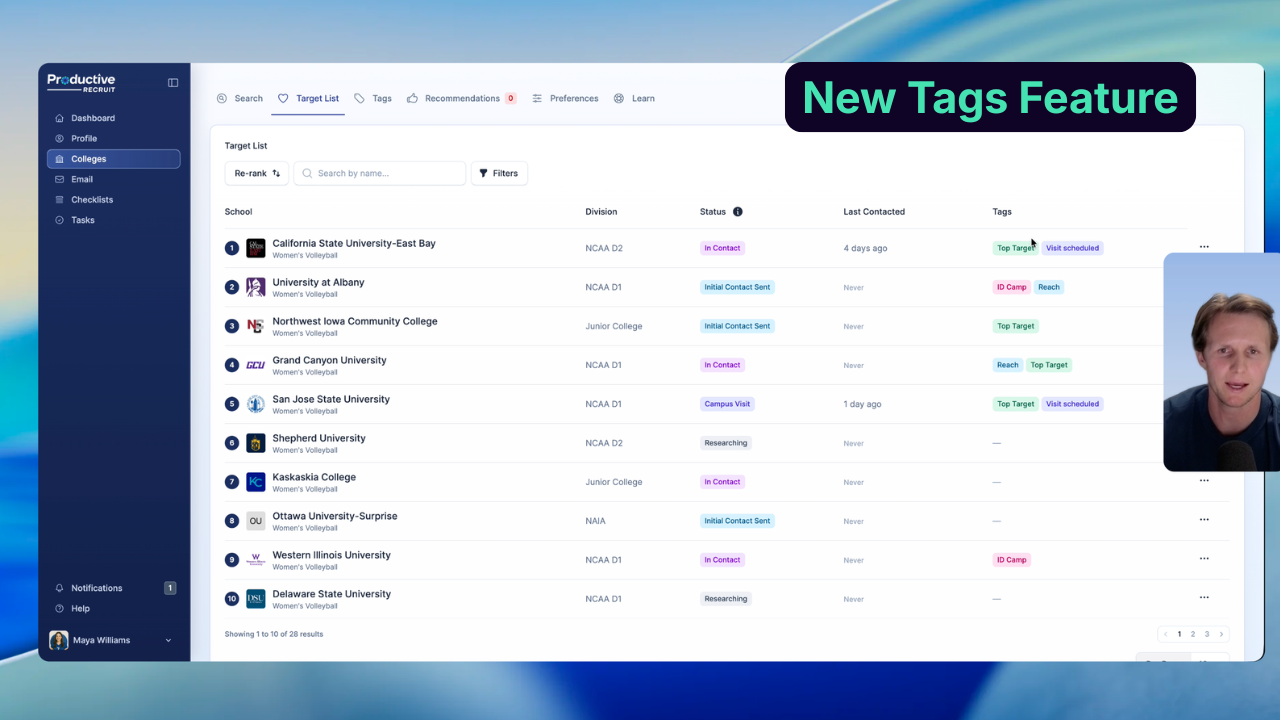Image resolution: width=1280 pixels, height=720 pixels.
Task: Open Shepherd University link
Action: pyautogui.click(x=319, y=438)
